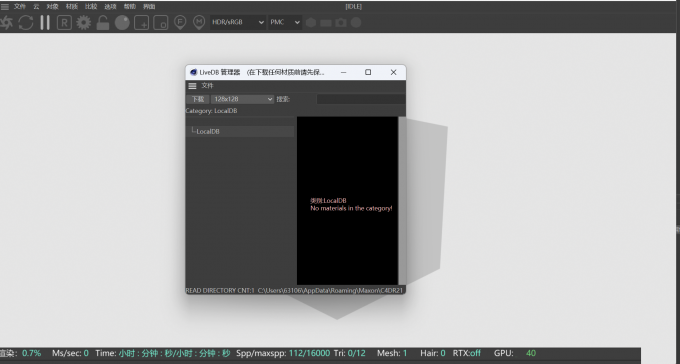Click the Cinema 4D icon in LiveDB title bar
680x364 pixels.
(193, 72)
